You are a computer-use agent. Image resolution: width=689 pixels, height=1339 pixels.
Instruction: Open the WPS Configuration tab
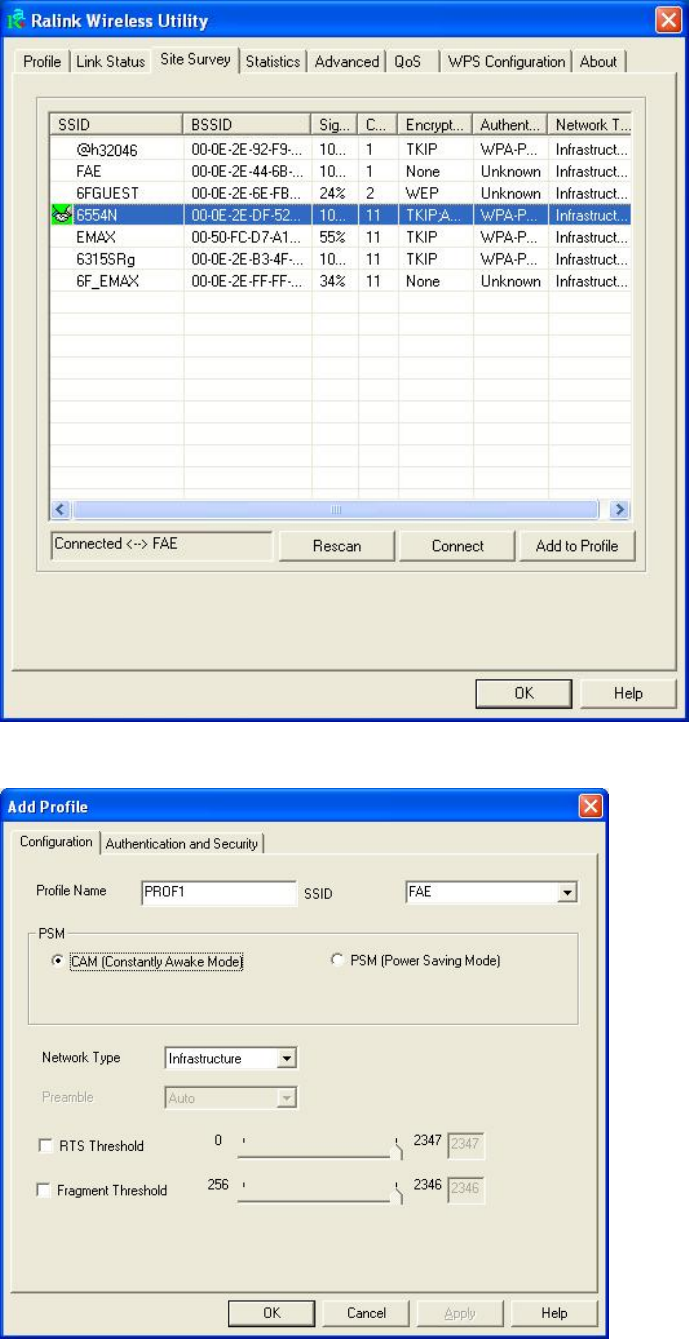506,62
